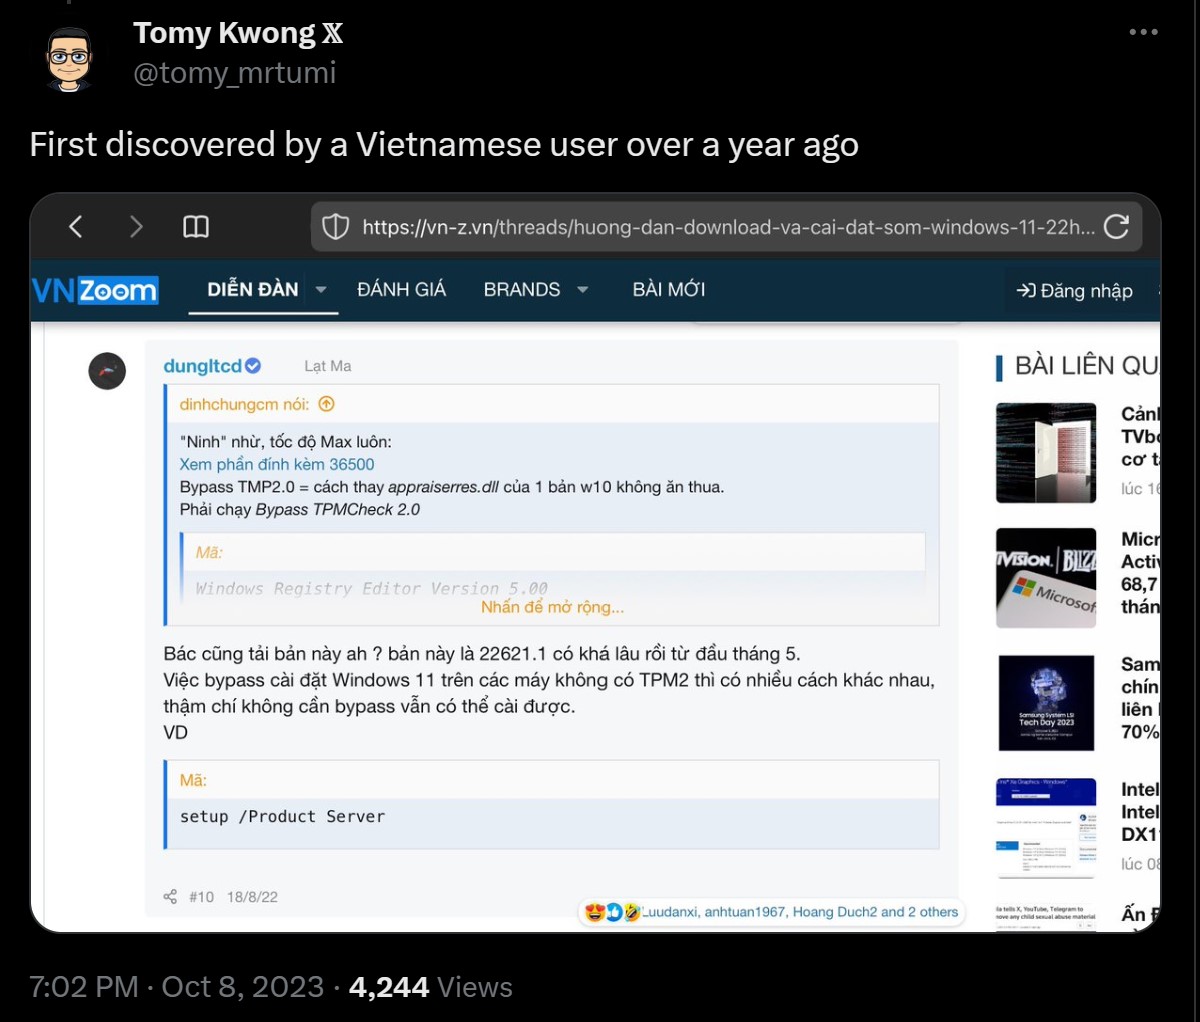Click the 18/8/22 post date
The height and width of the screenshot is (1022, 1200).
pos(252,897)
